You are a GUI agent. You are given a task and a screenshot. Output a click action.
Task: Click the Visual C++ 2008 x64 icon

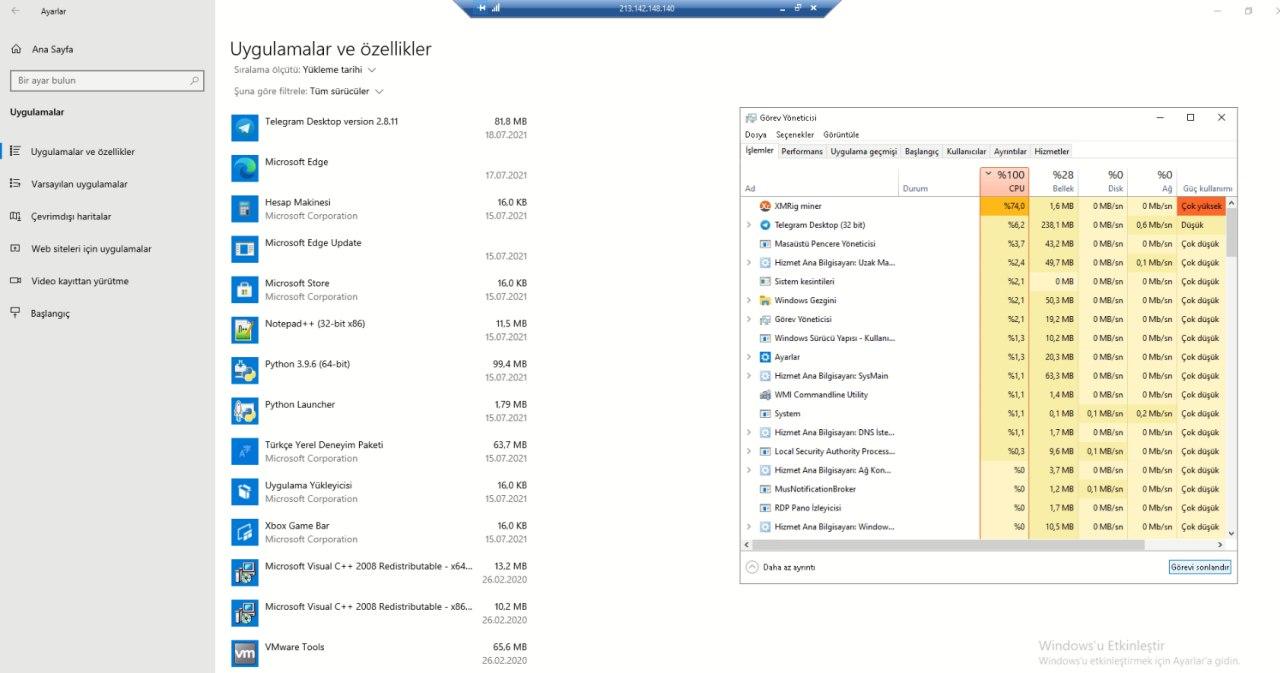tap(245, 573)
